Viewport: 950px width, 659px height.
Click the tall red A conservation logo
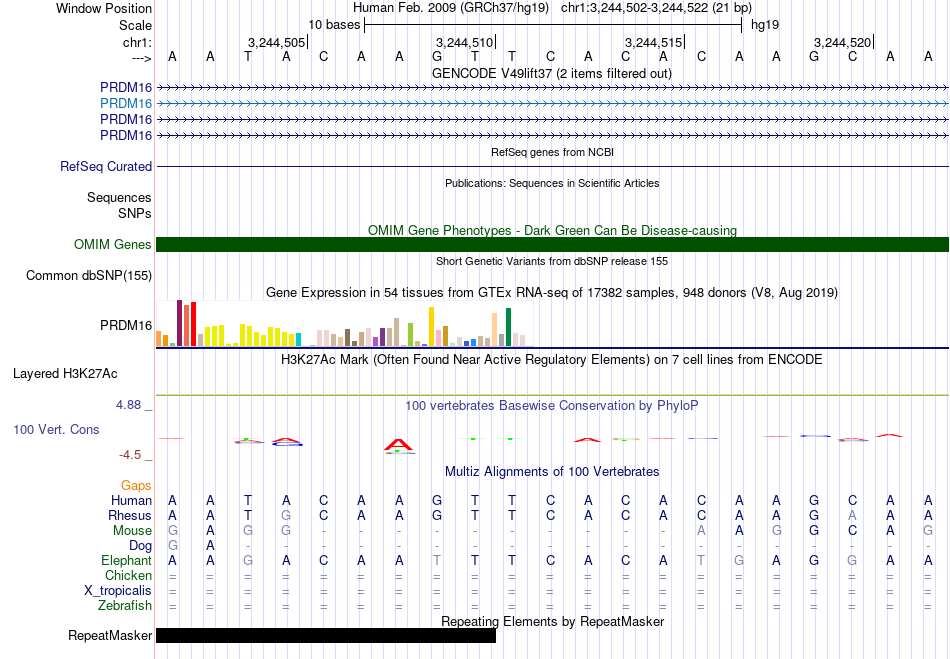[398, 445]
